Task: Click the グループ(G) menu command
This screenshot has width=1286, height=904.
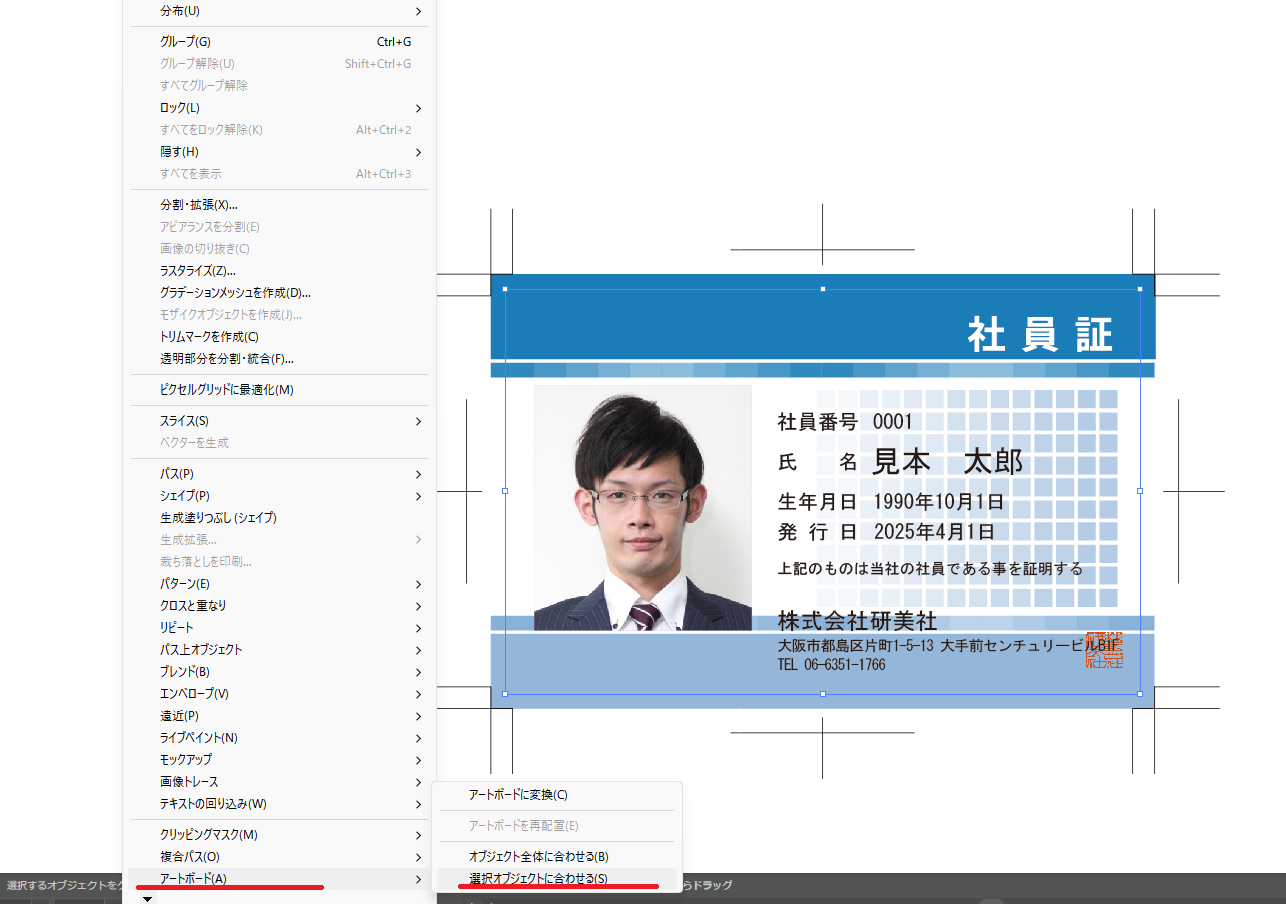Action: pyautogui.click(x=185, y=42)
